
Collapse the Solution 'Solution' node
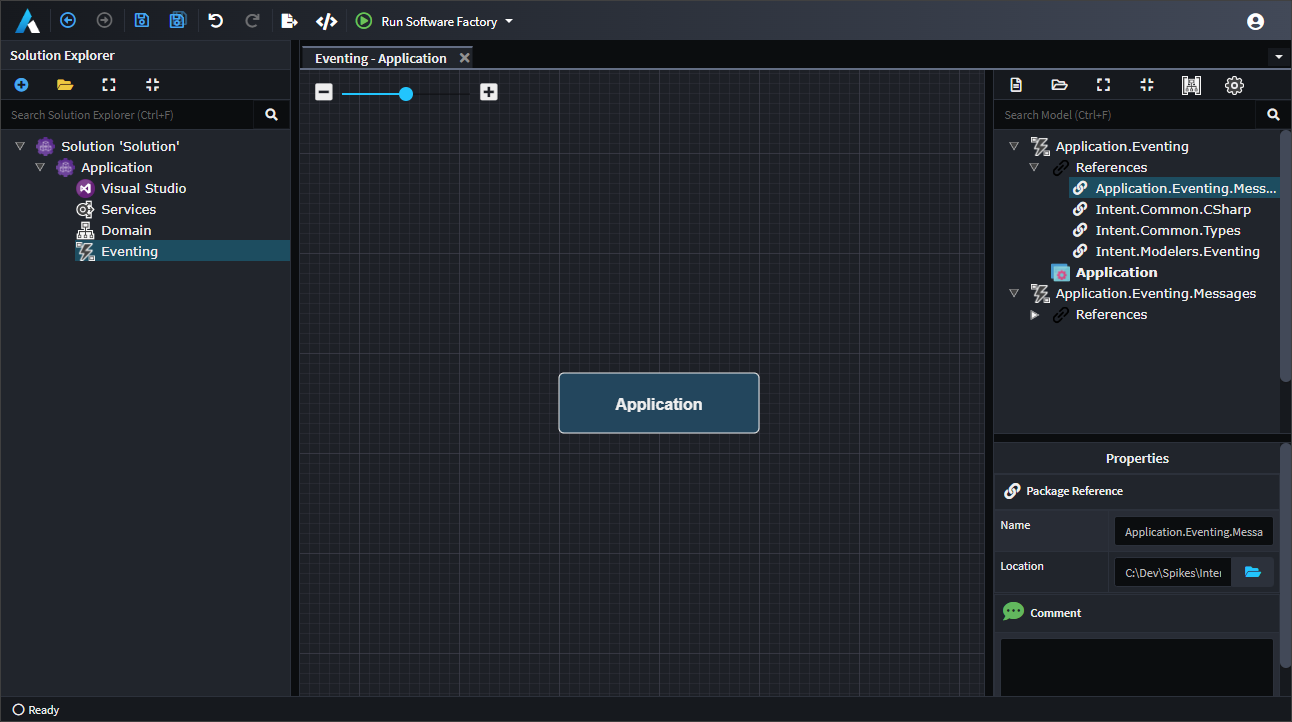(x=20, y=146)
